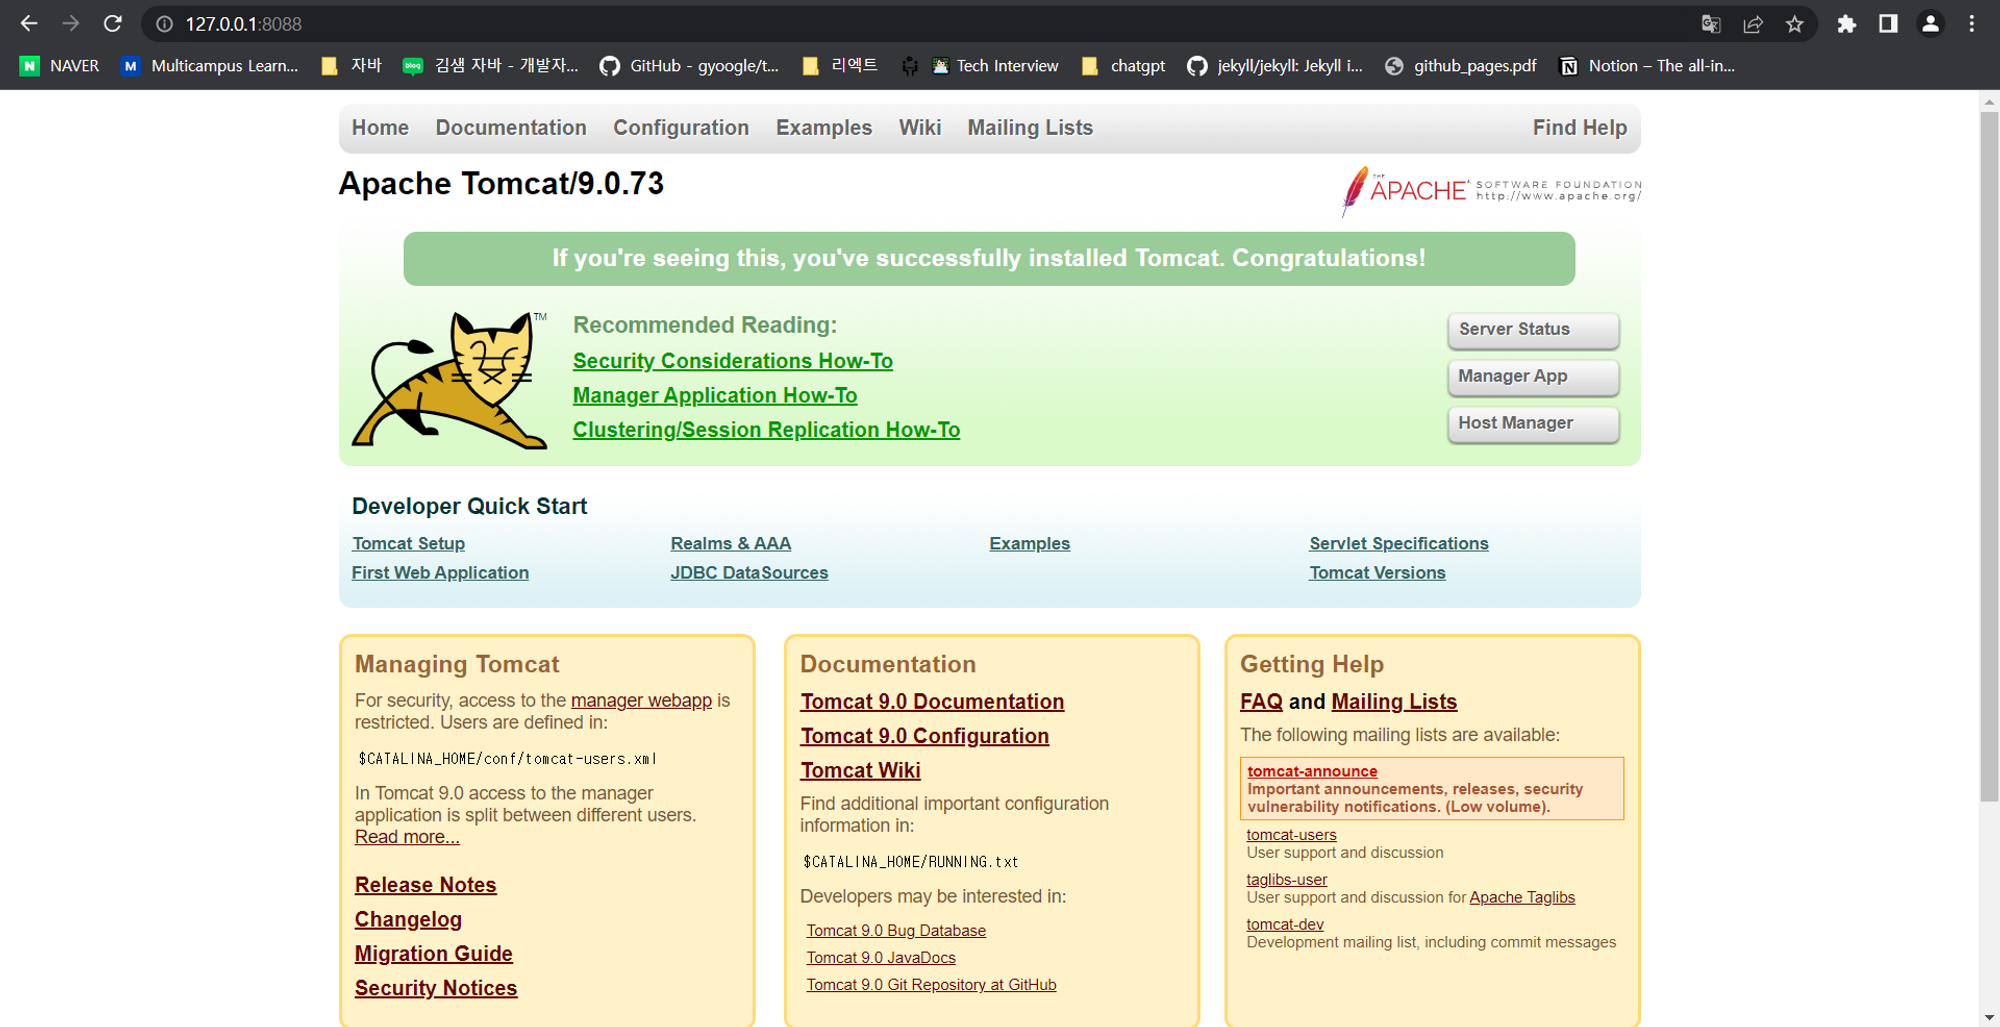
Task: Open the Security Notices link
Action: 436,988
